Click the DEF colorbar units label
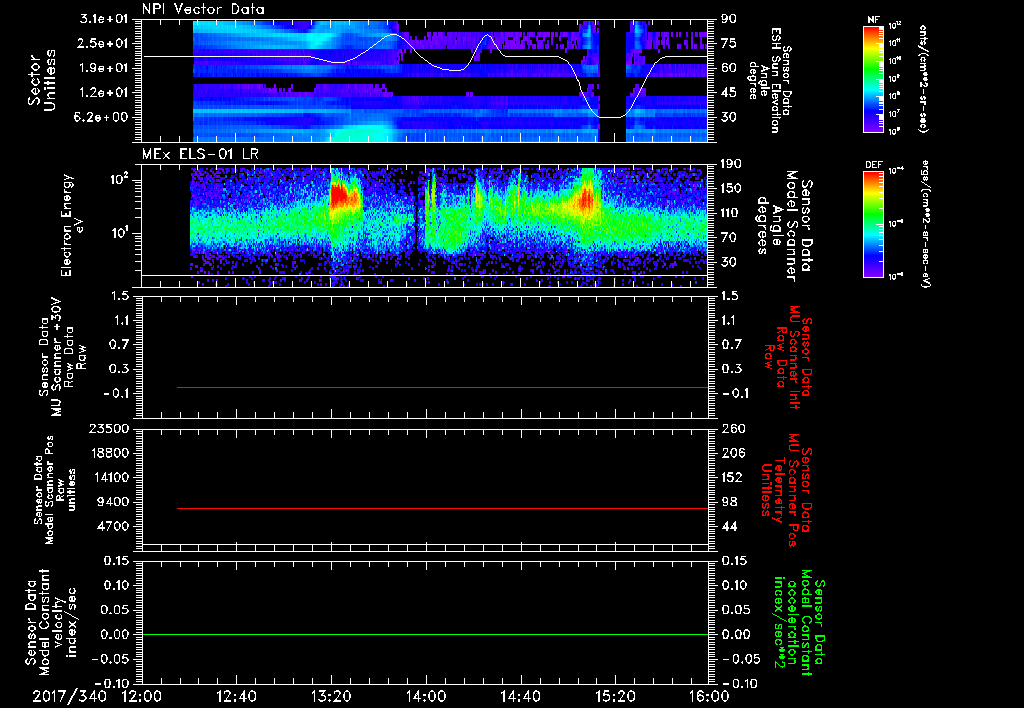Image resolution: width=1024 pixels, height=708 pixels. (925, 224)
